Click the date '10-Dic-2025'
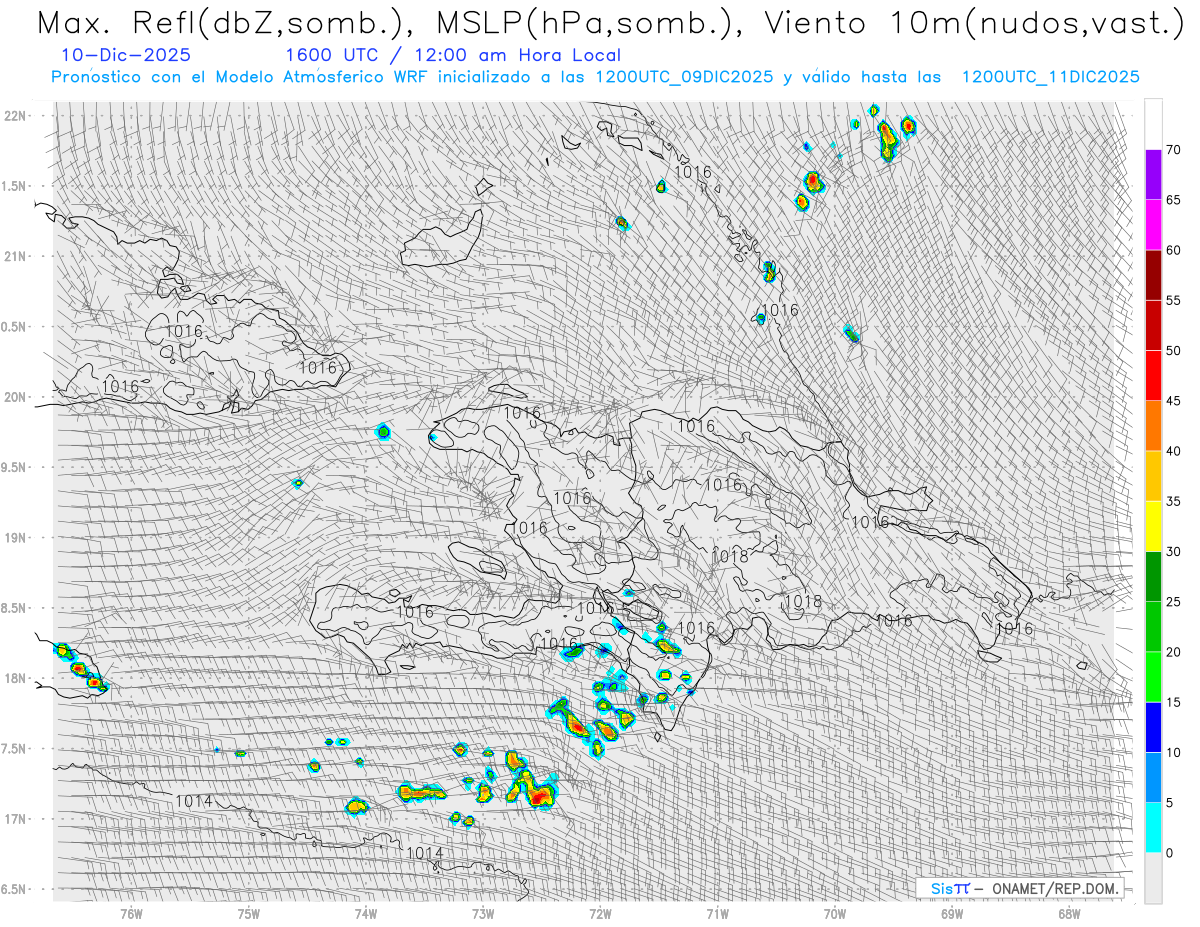The image size is (1200, 927). point(125,55)
